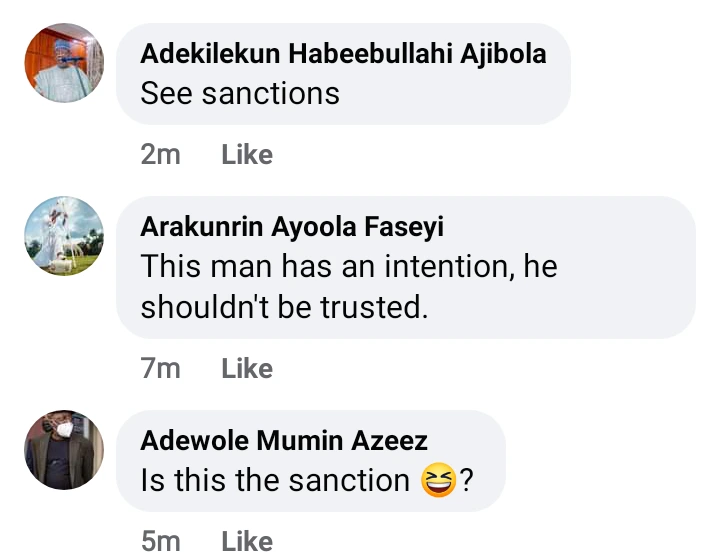This screenshot has width=720, height=554.
Task: Click the laughing emoji in Azeez's comment
Action: click(x=440, y=482)
